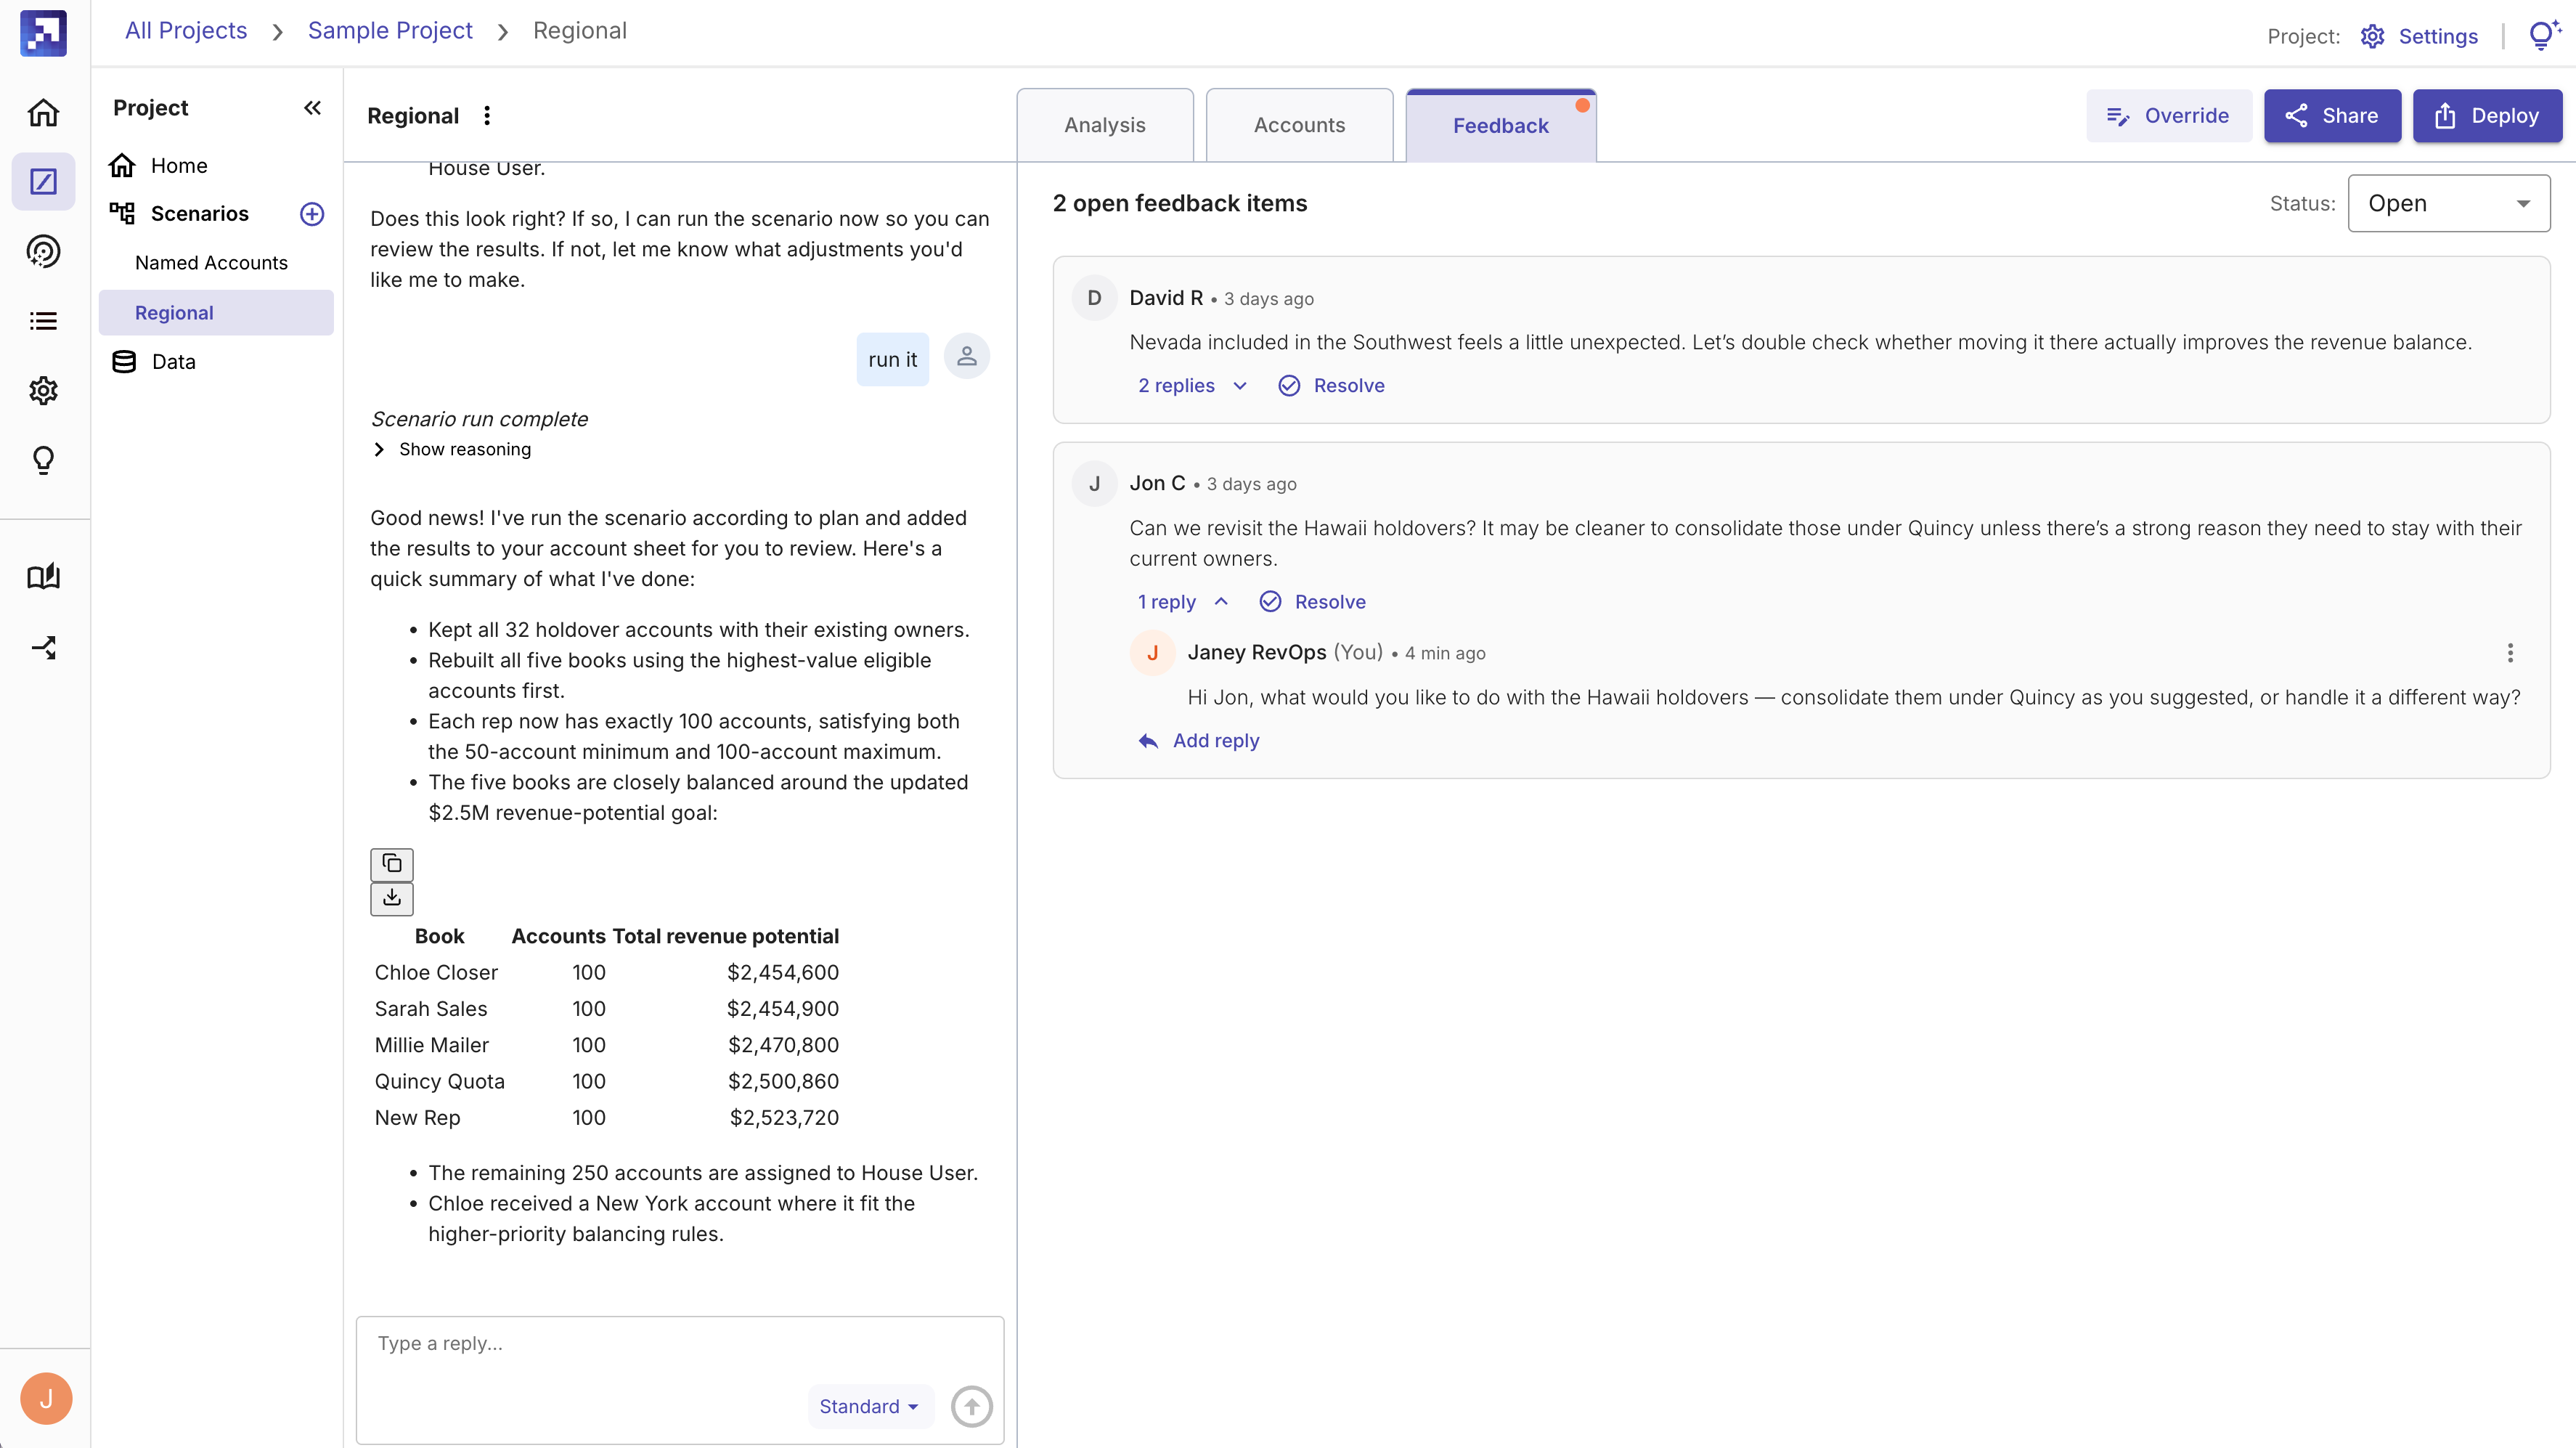Open the Home icon in left rail
This screenshot has height=1448, width=2576.
43,112
